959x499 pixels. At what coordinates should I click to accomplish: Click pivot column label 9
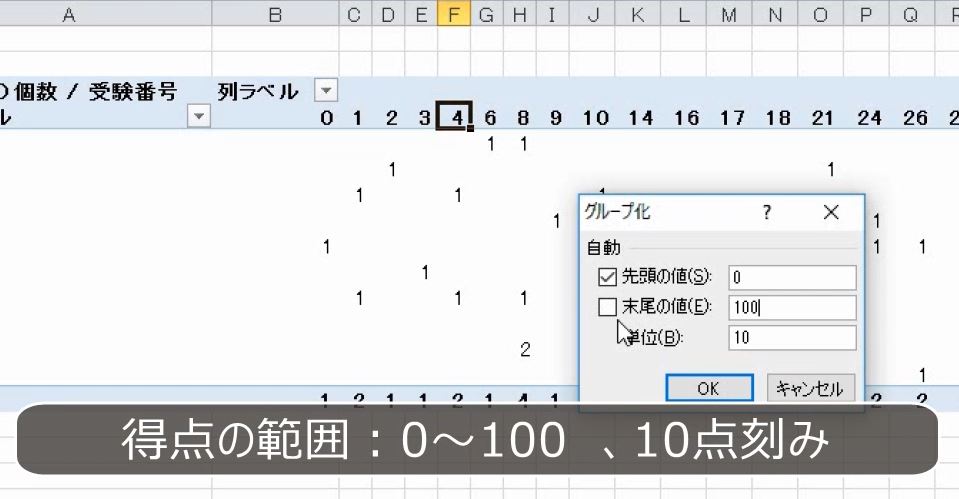556,117
